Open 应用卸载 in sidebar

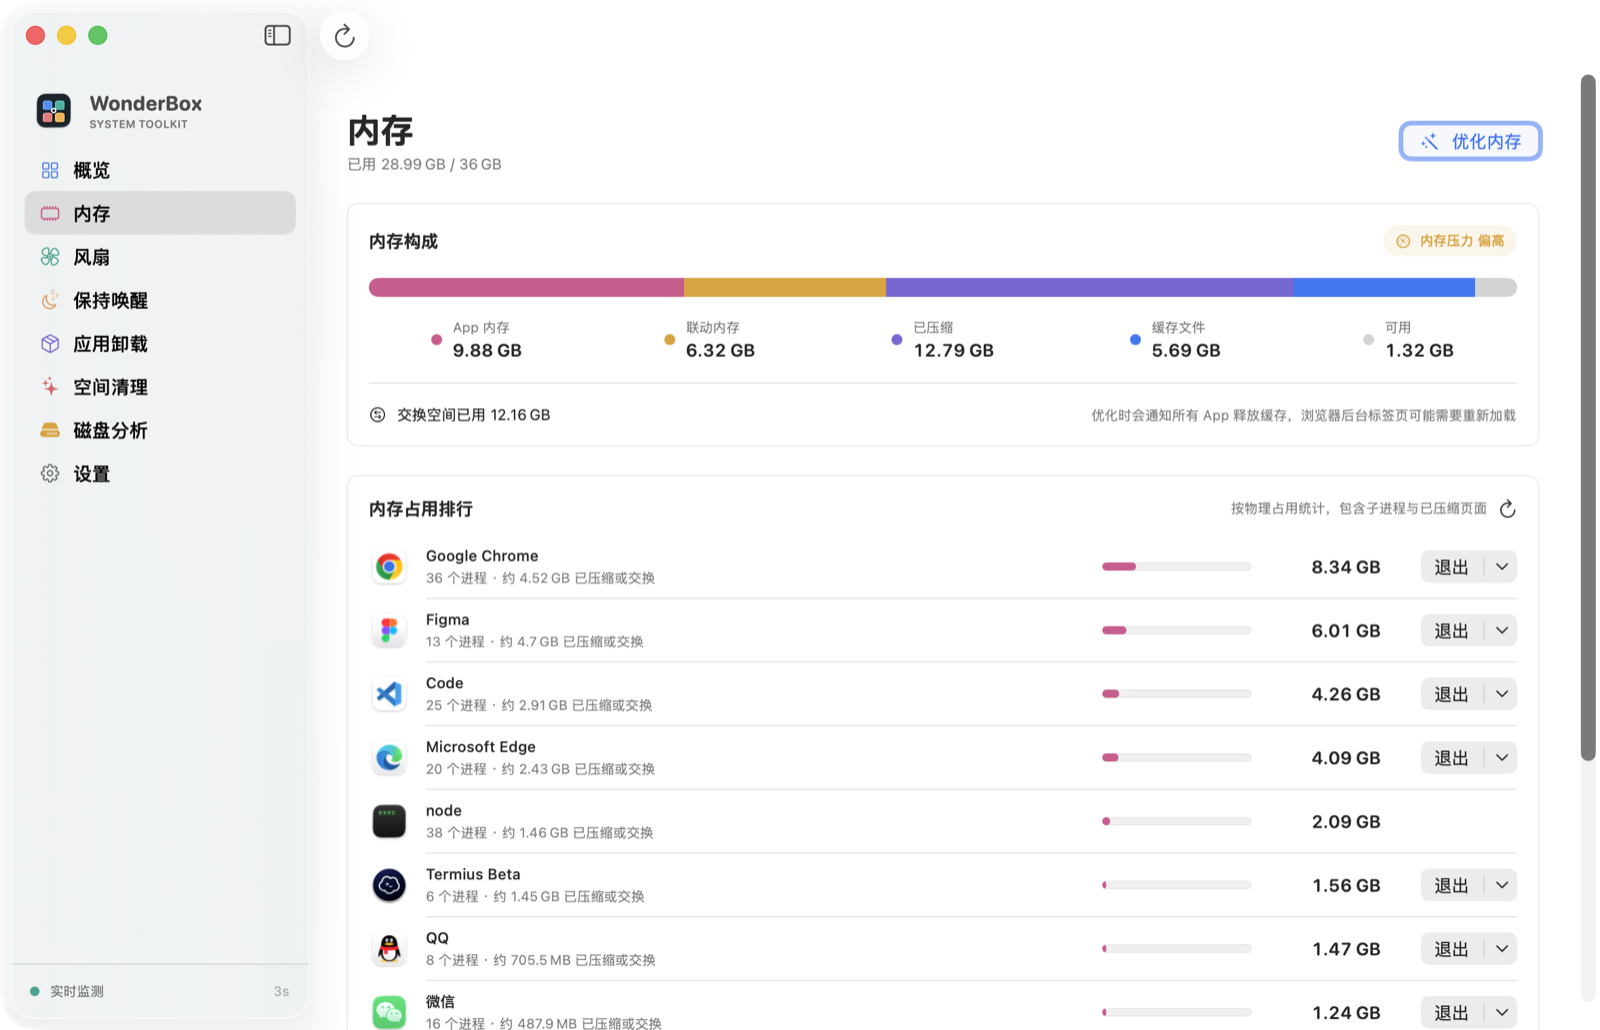160,344
